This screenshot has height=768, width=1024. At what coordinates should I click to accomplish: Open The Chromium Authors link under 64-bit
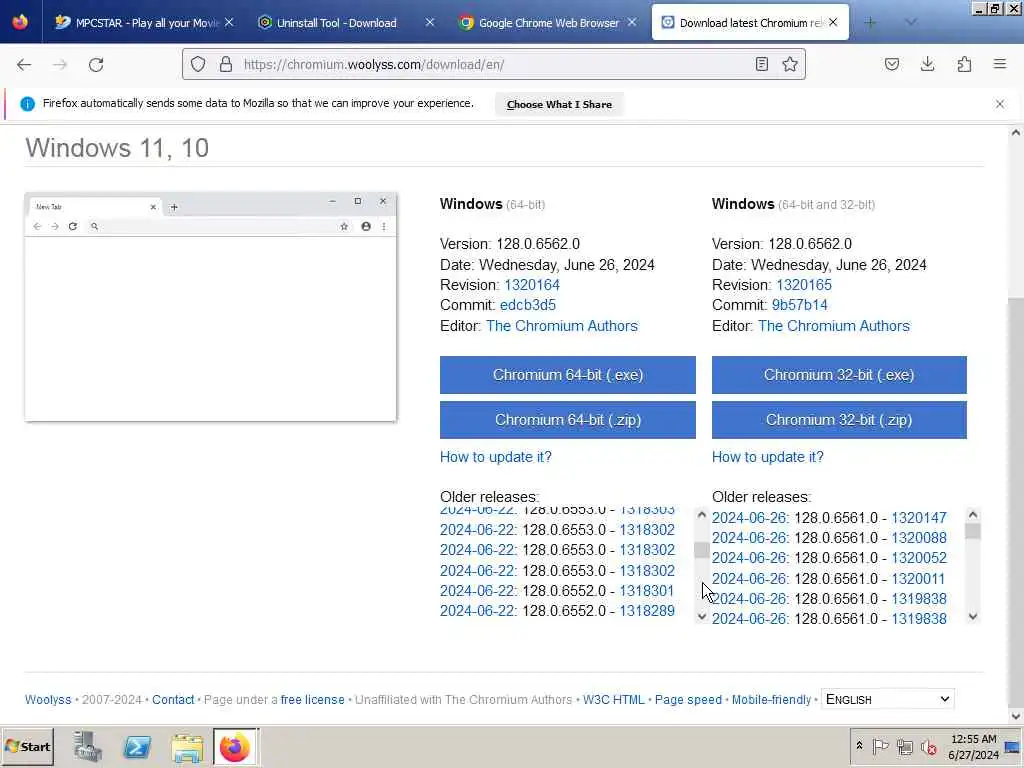[562, 326]
